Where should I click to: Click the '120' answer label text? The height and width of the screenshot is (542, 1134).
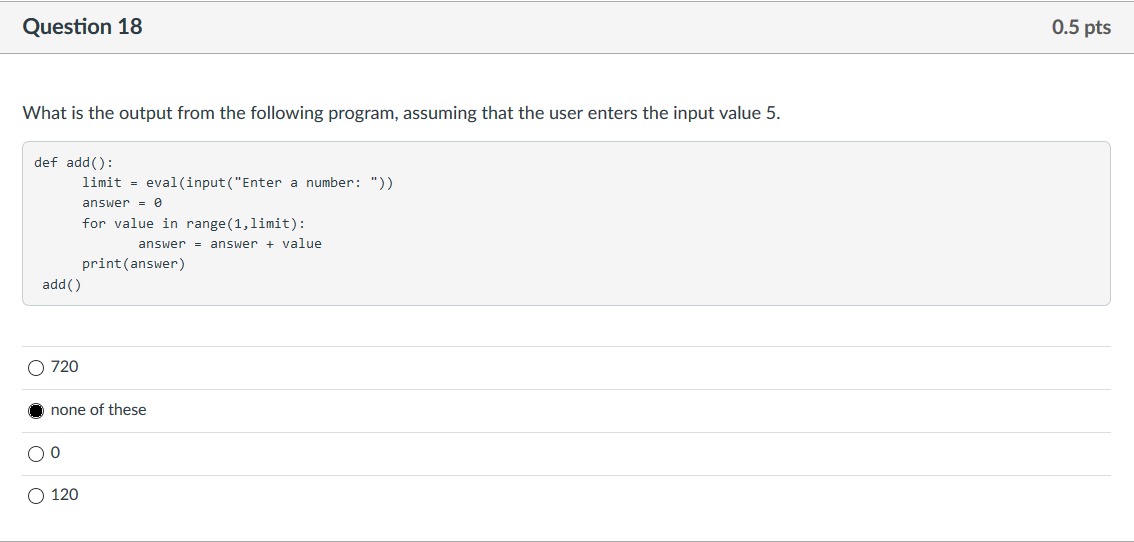click(64, 495)
